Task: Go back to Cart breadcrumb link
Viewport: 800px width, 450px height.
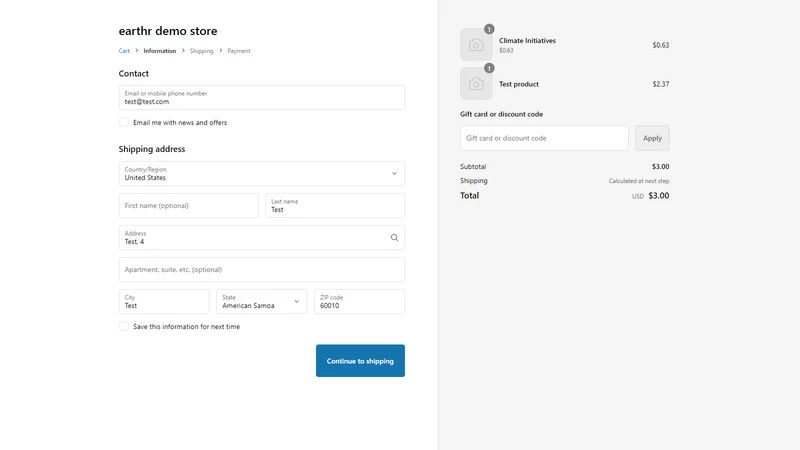Action: [124, 51]
